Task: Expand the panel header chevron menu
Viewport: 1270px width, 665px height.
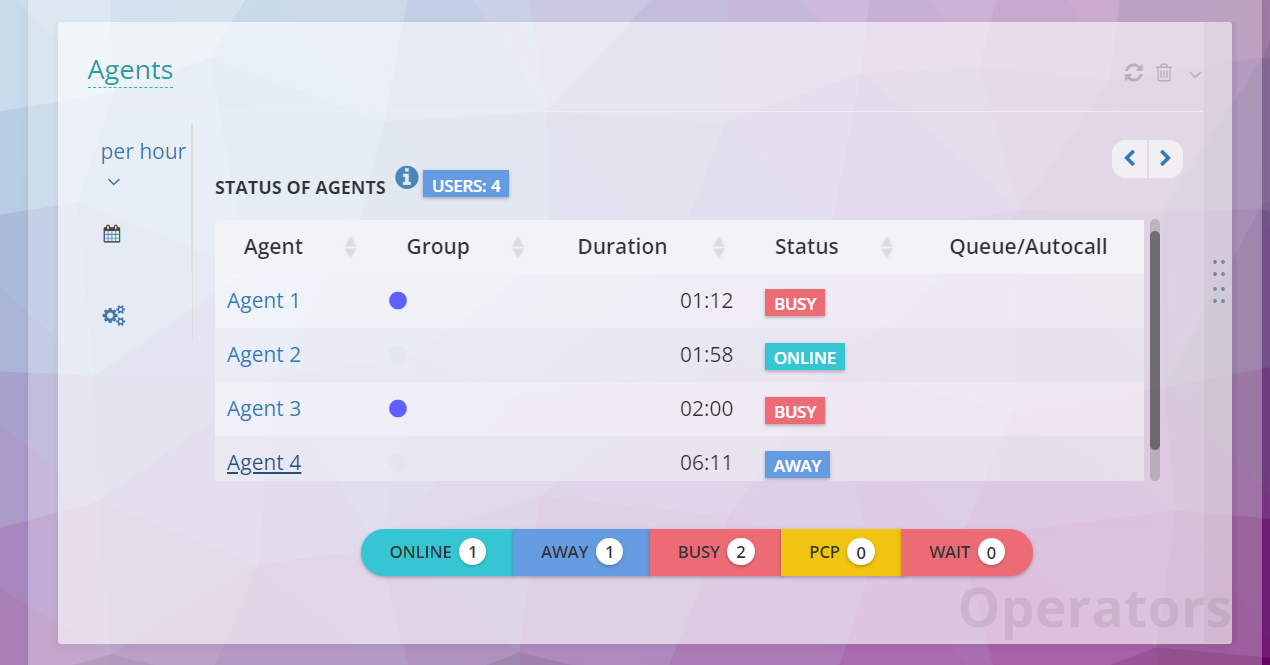Action: [1195, 74]
